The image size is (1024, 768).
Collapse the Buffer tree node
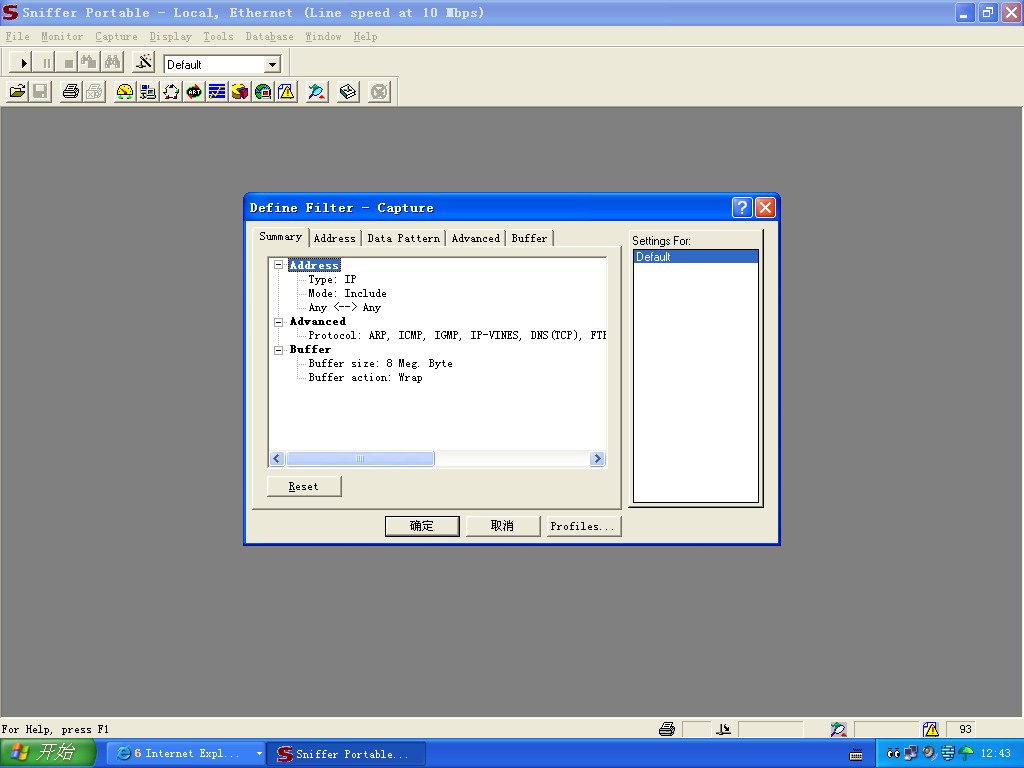pyautogui.click(x=279, y=349)
